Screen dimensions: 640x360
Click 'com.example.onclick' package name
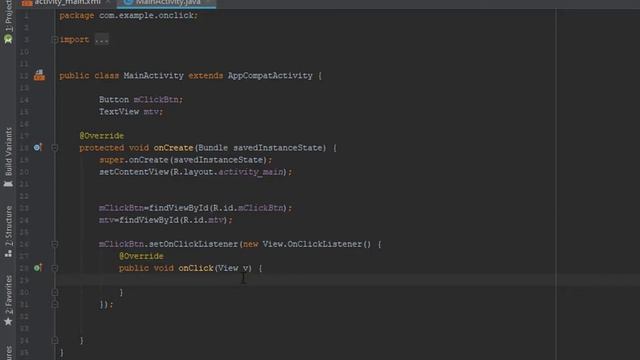click(x=147, y=16)
